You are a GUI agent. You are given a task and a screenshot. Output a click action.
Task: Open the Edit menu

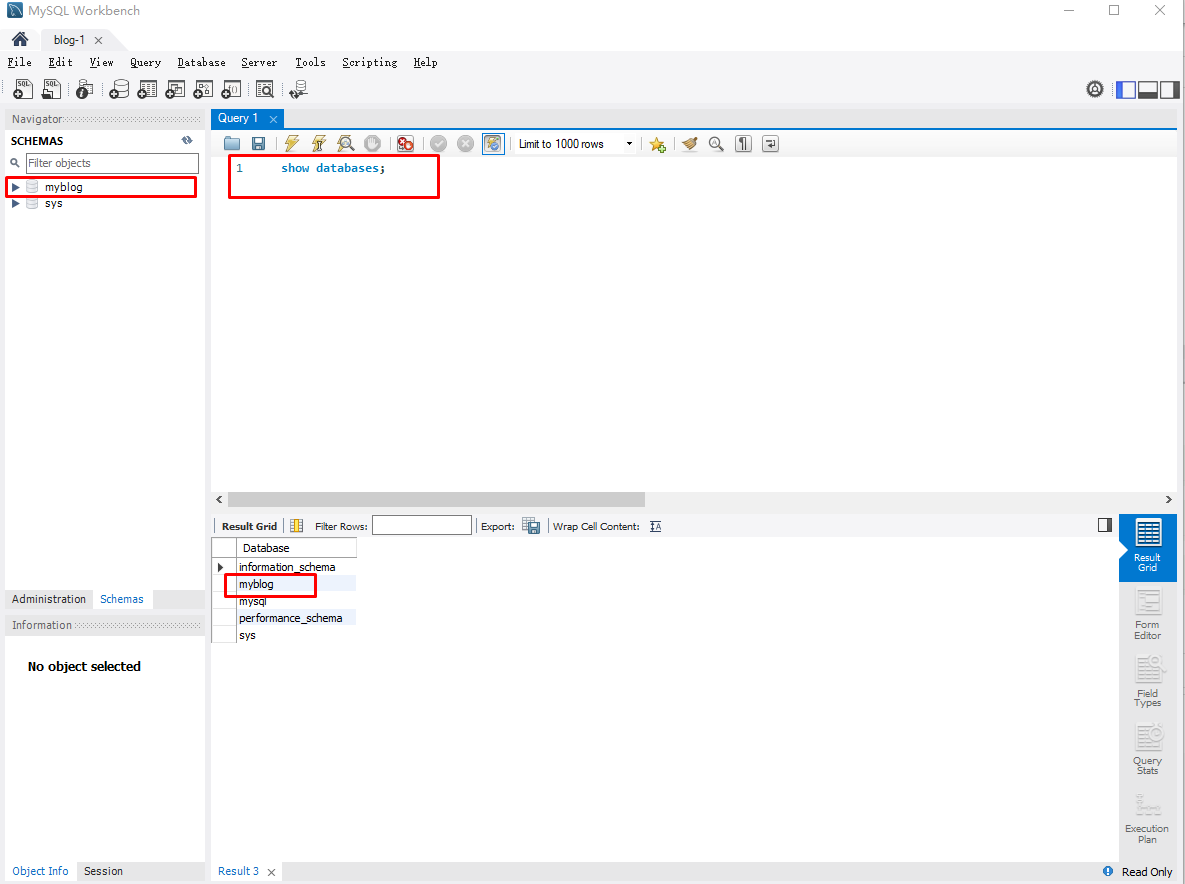pos(60,62)
